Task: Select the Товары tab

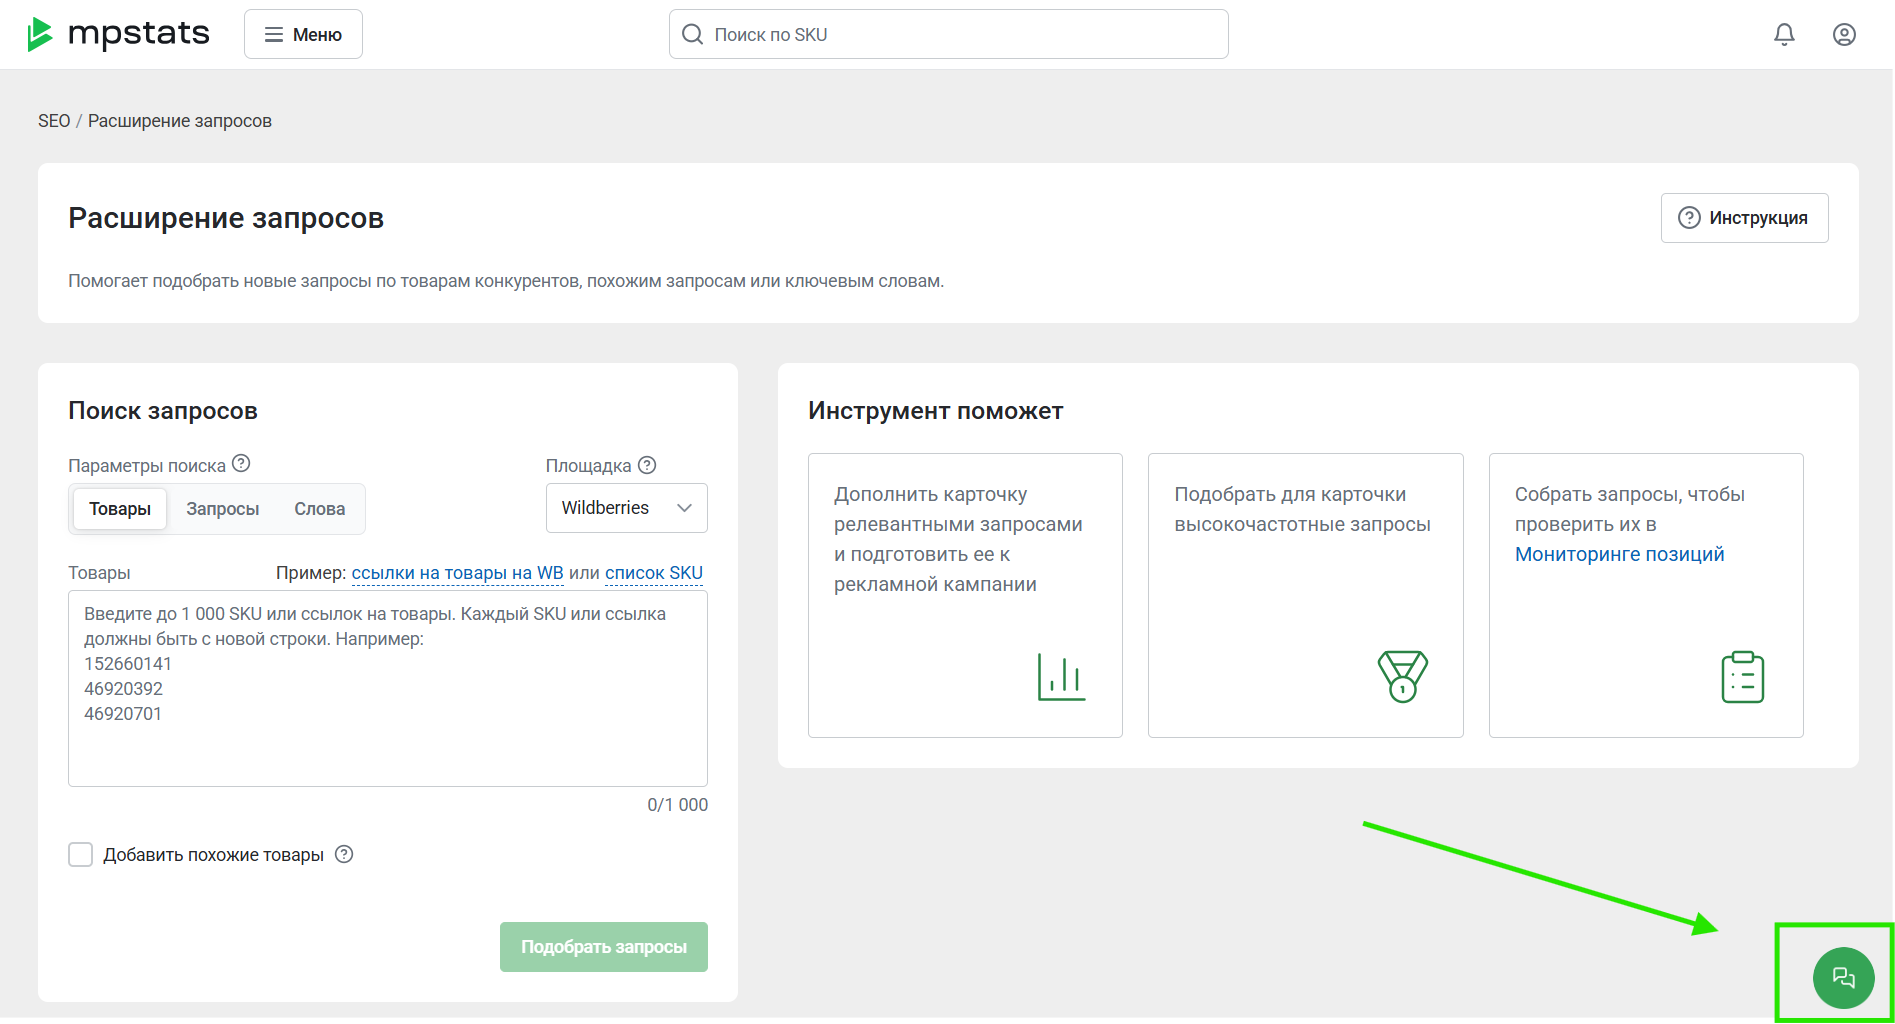Action: coord(120,509)
